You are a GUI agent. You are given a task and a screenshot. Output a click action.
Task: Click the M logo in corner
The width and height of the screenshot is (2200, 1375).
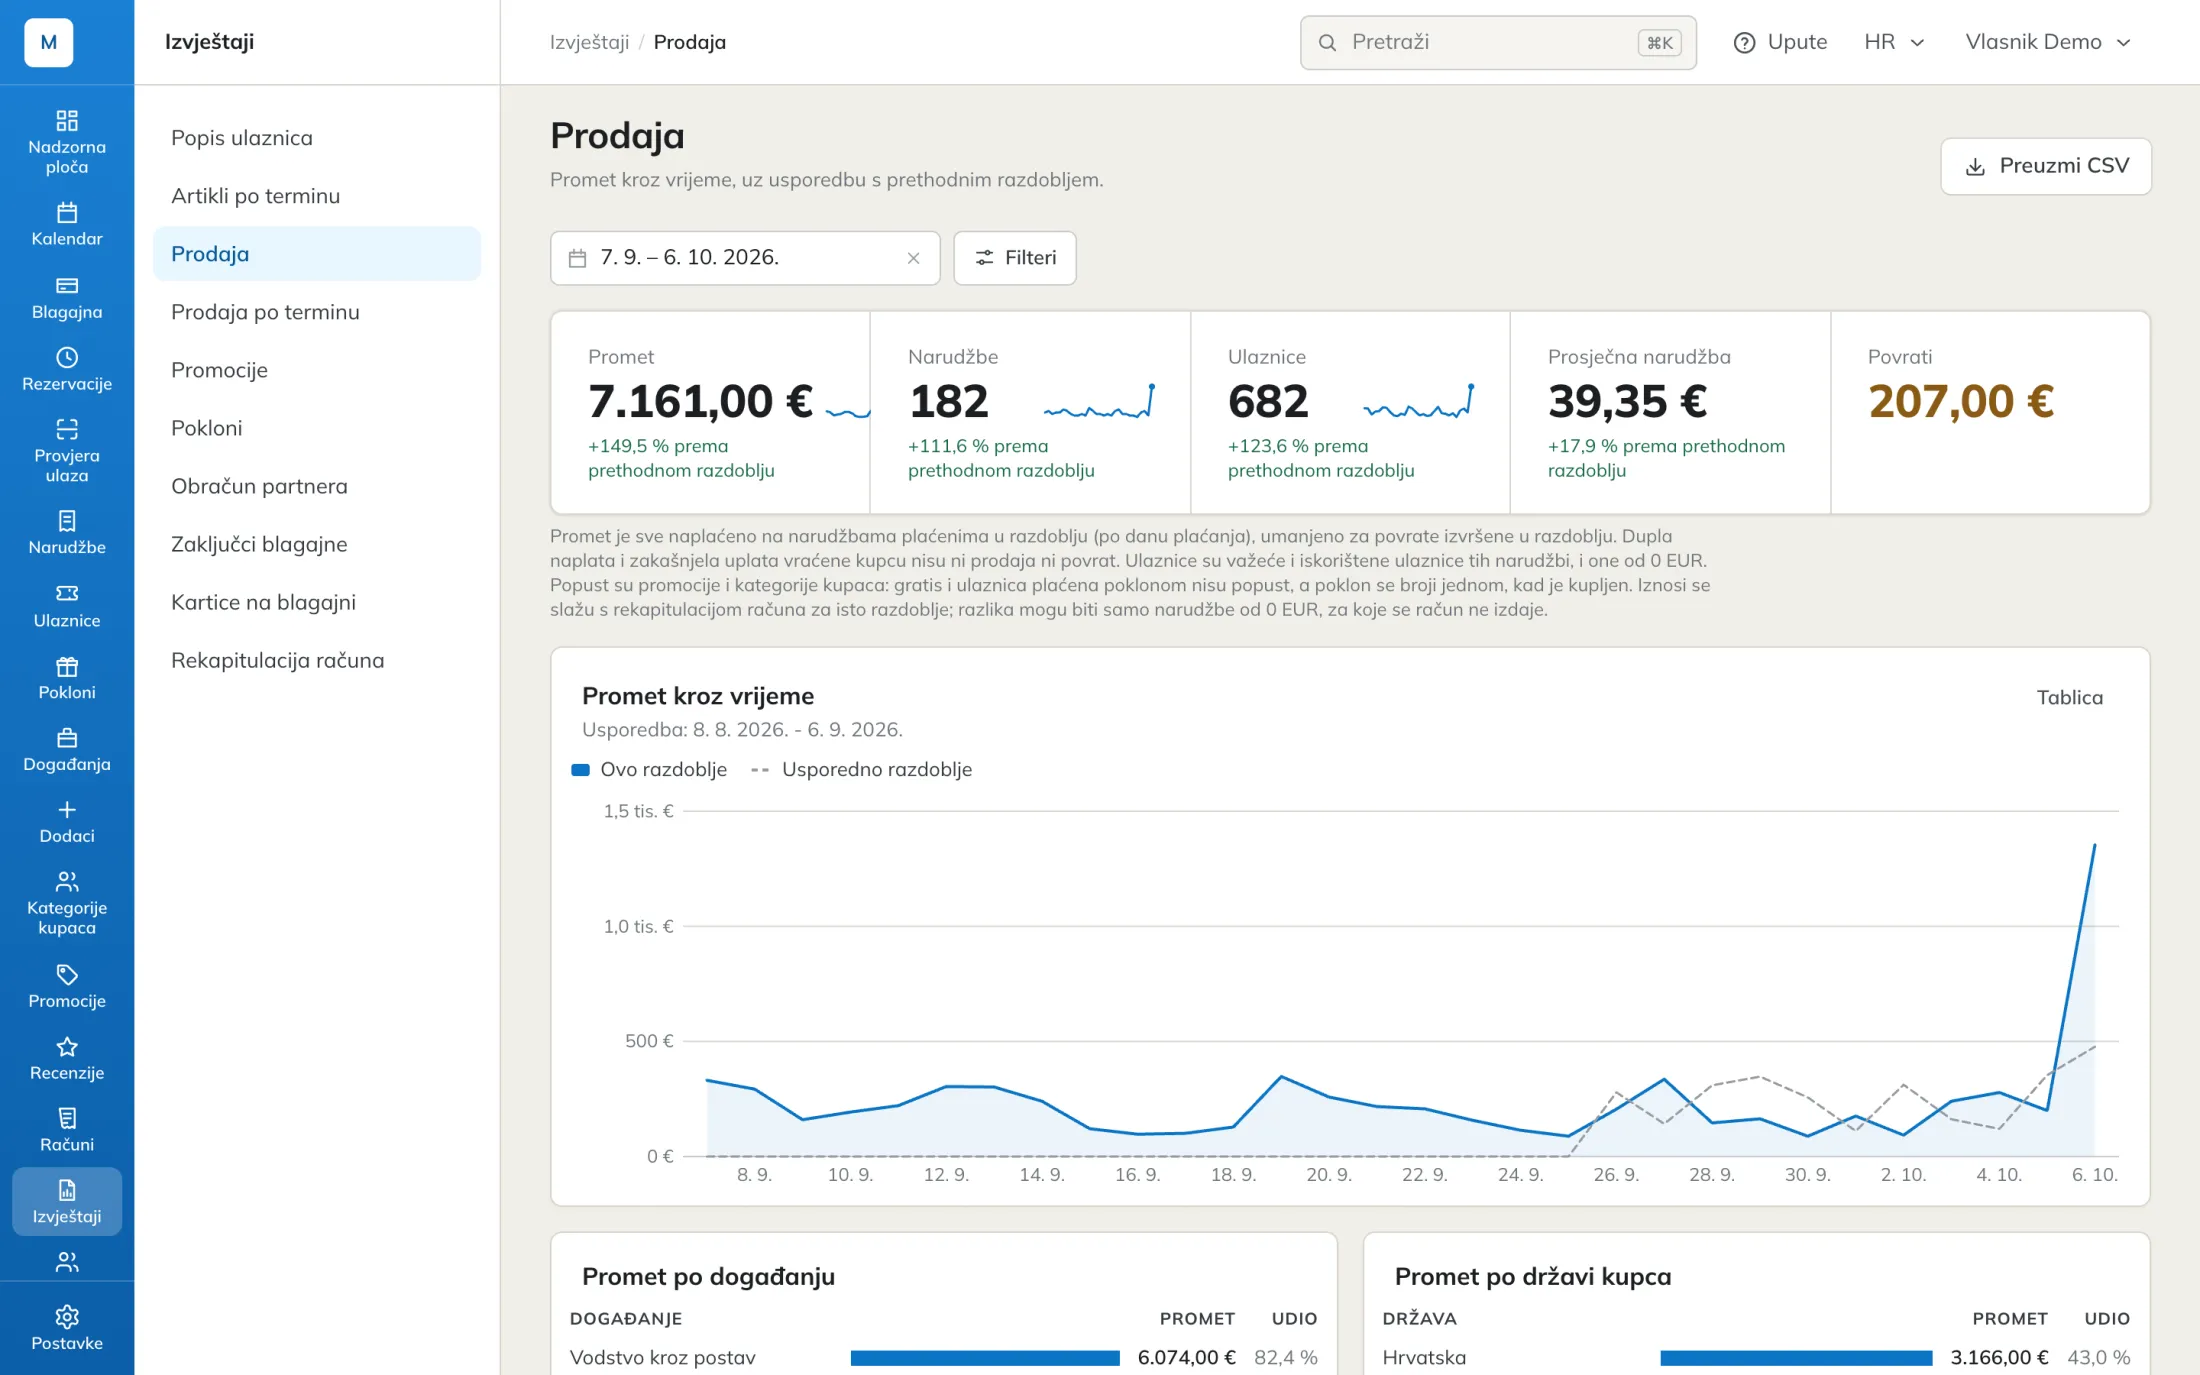click(49, 42)
